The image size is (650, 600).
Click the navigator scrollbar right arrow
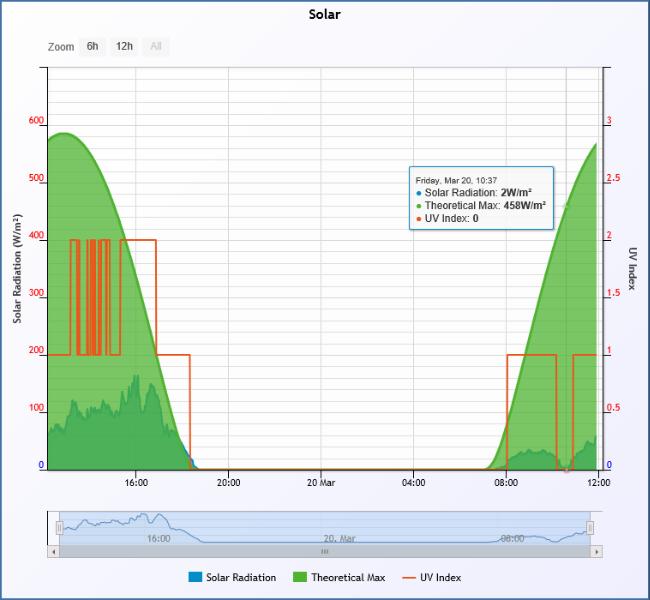point(596,551)
